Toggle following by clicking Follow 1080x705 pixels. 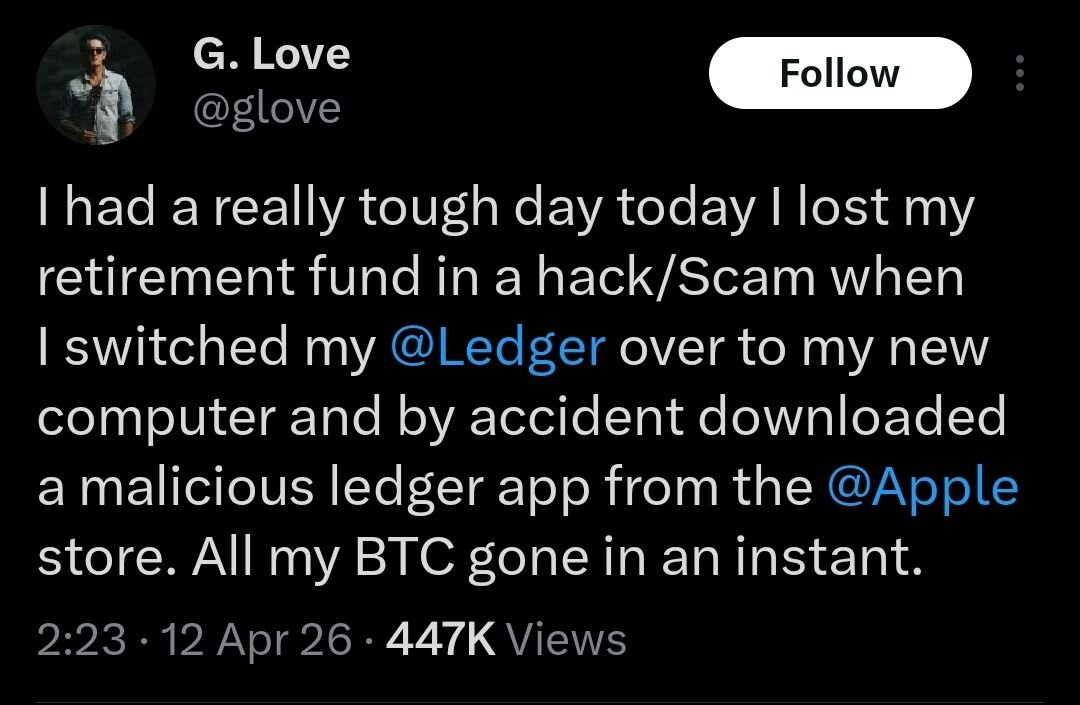tap(840, 72)
